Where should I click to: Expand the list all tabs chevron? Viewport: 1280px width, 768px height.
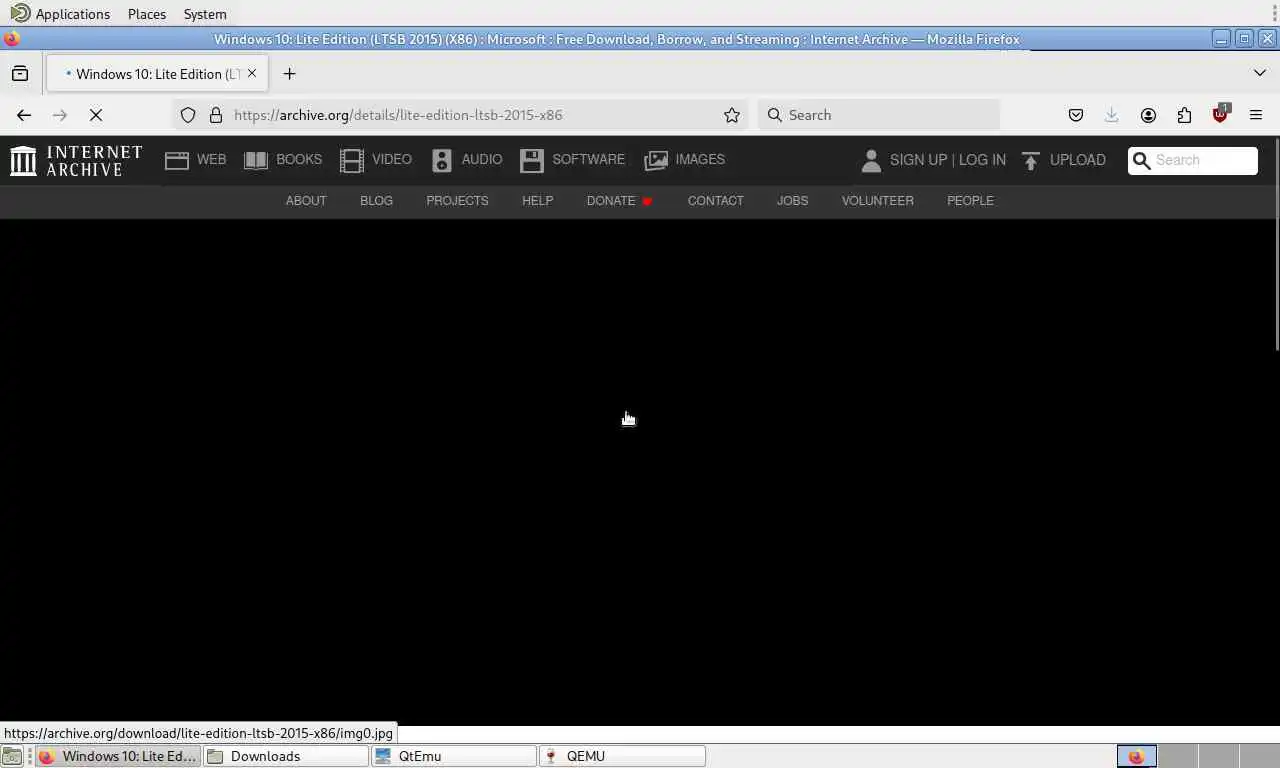[x=1260, y=73]
